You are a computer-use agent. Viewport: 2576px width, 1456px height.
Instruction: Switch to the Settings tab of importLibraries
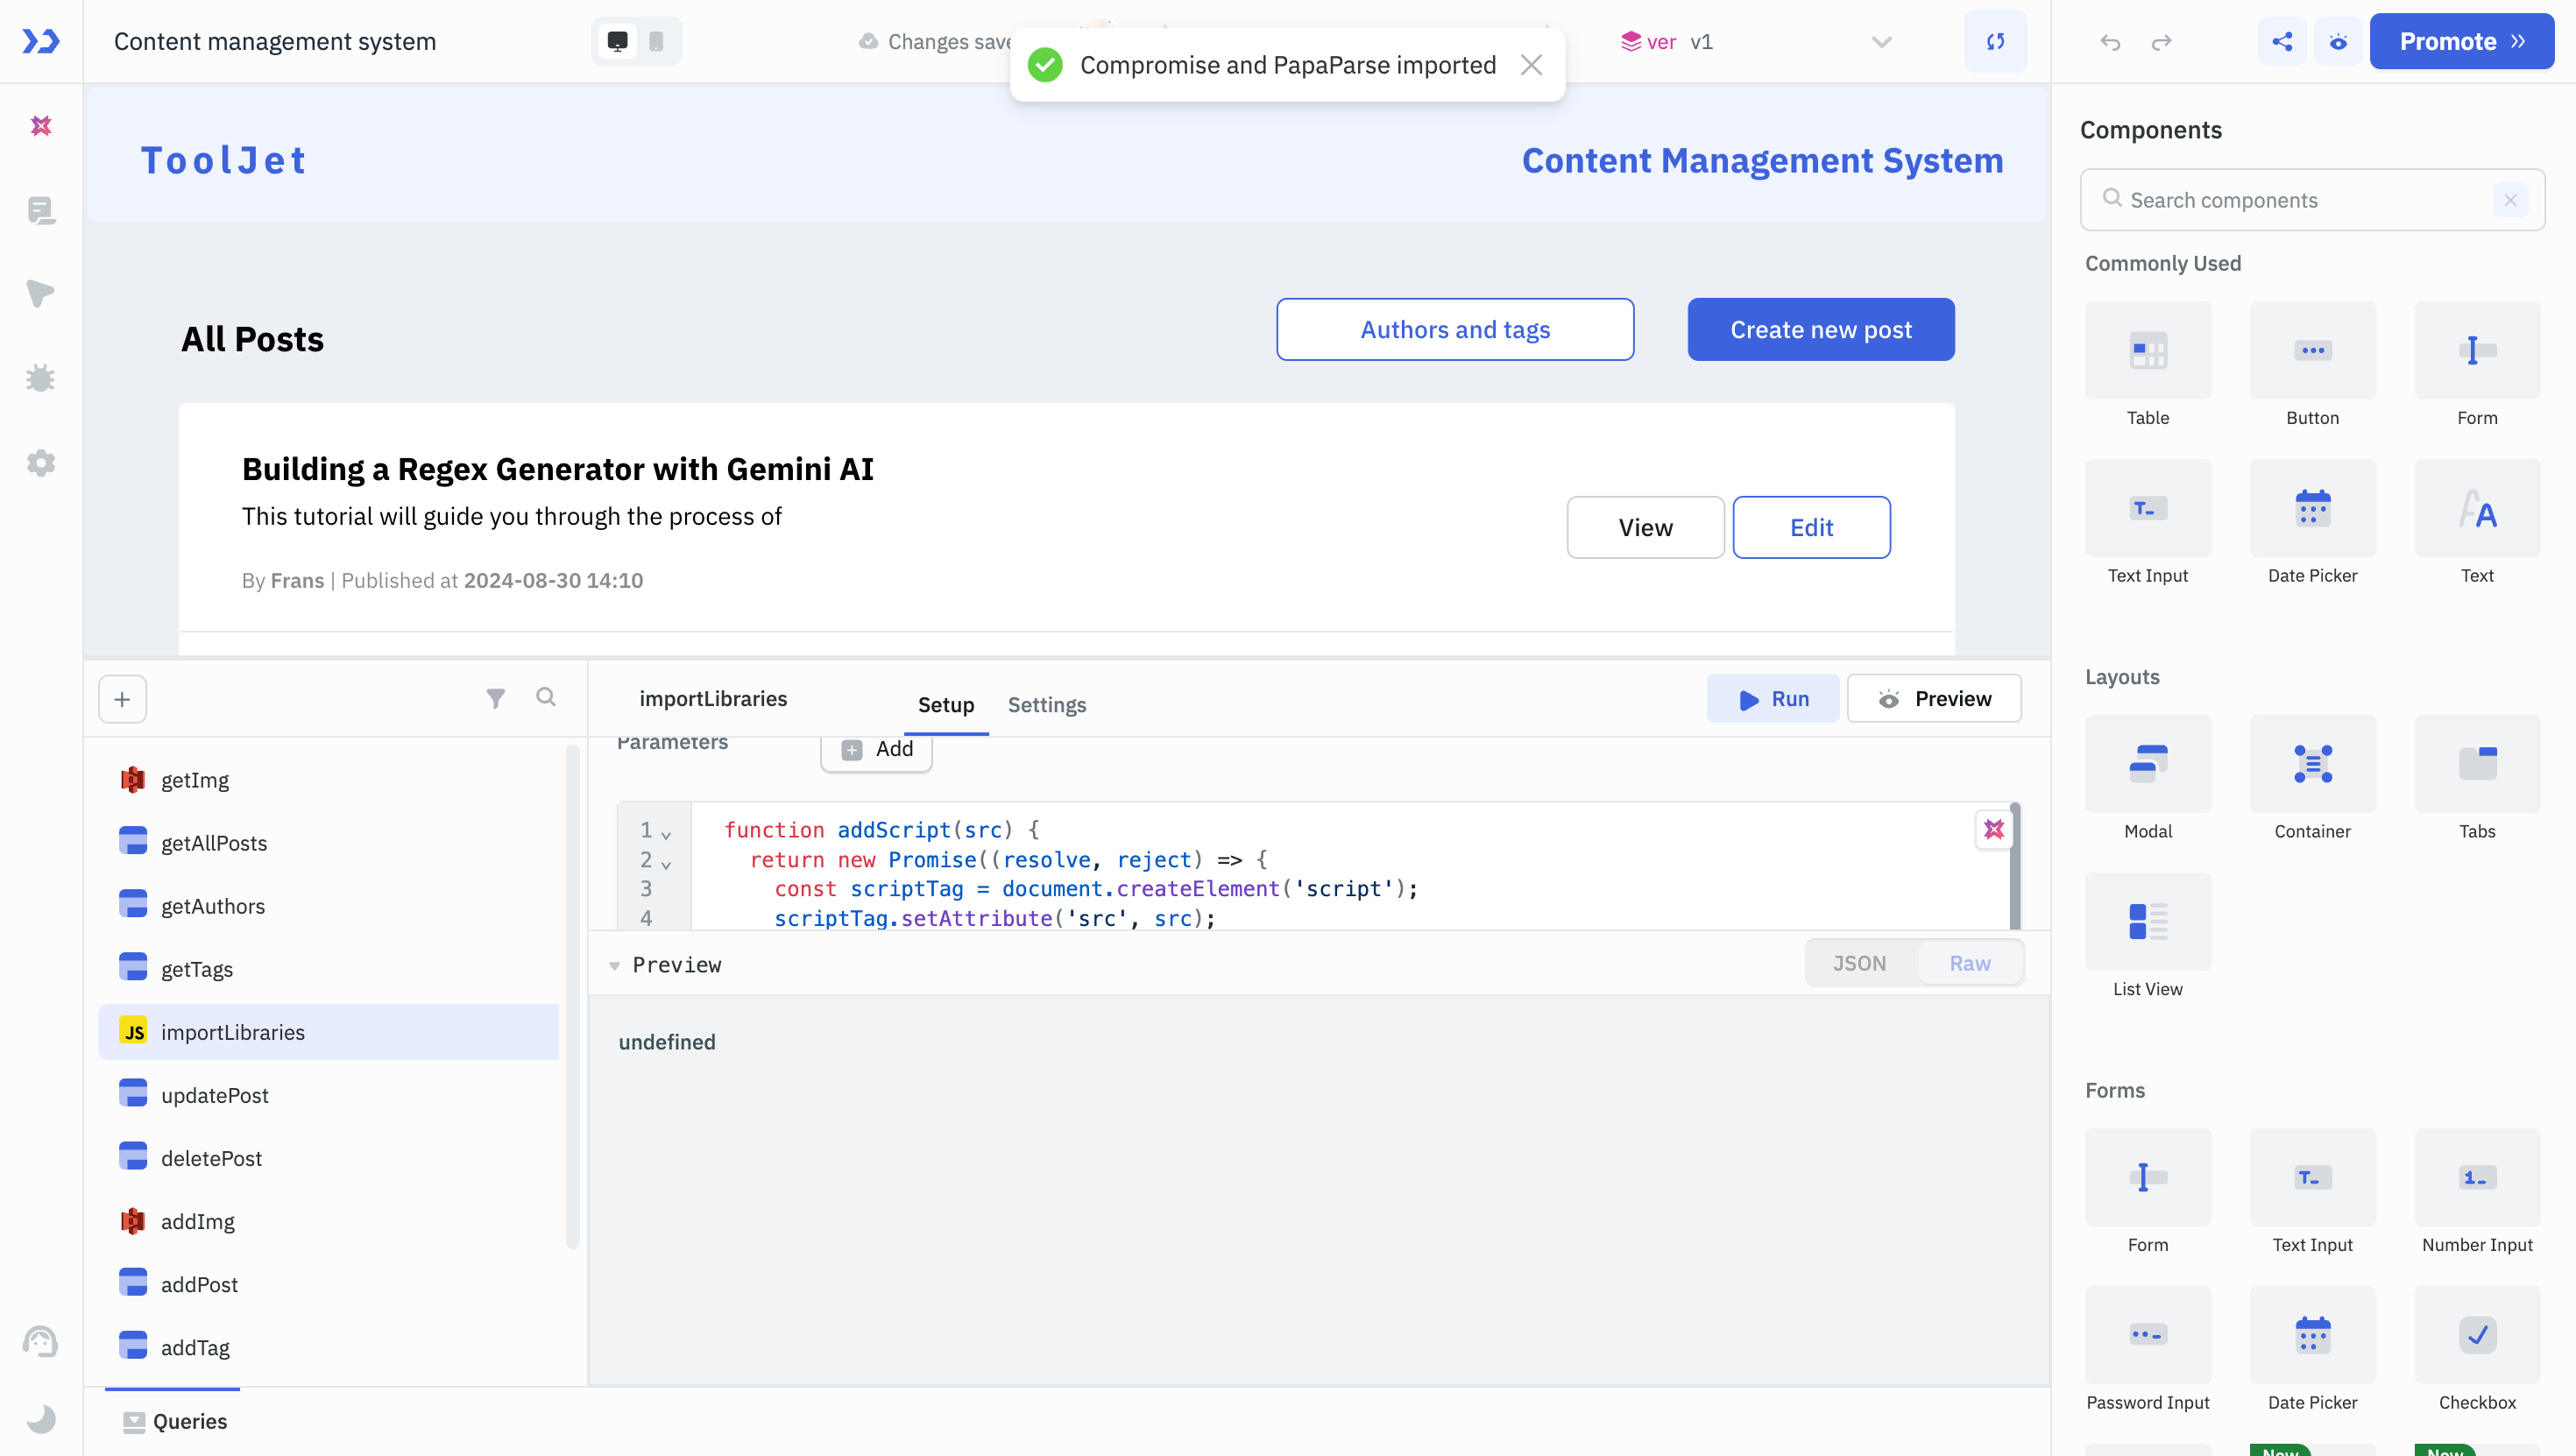click(x=1047, y=704)
